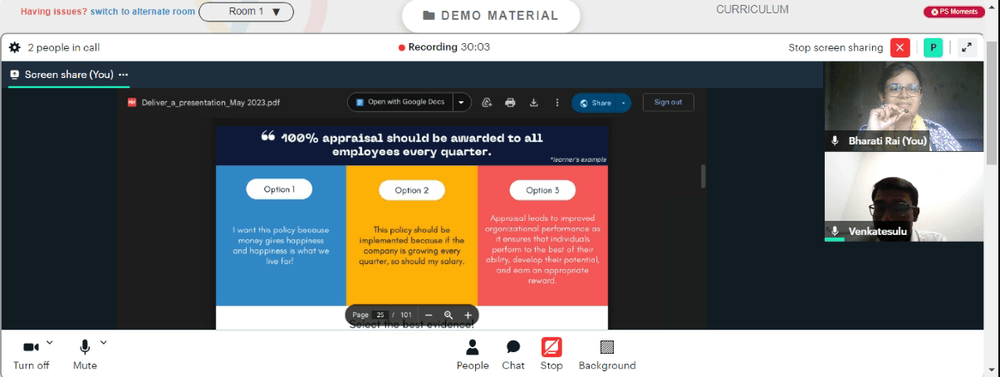Reset PDF zoom with magnifier icon
This screenshot has height=377, width=1000.
click(x=448, y=315)
